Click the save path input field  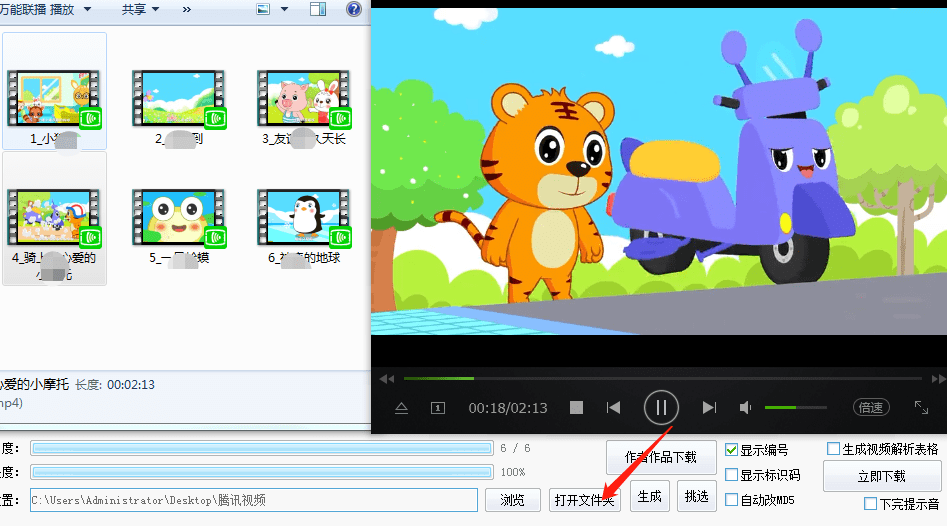pyautogui.click(x=254, y=500)
